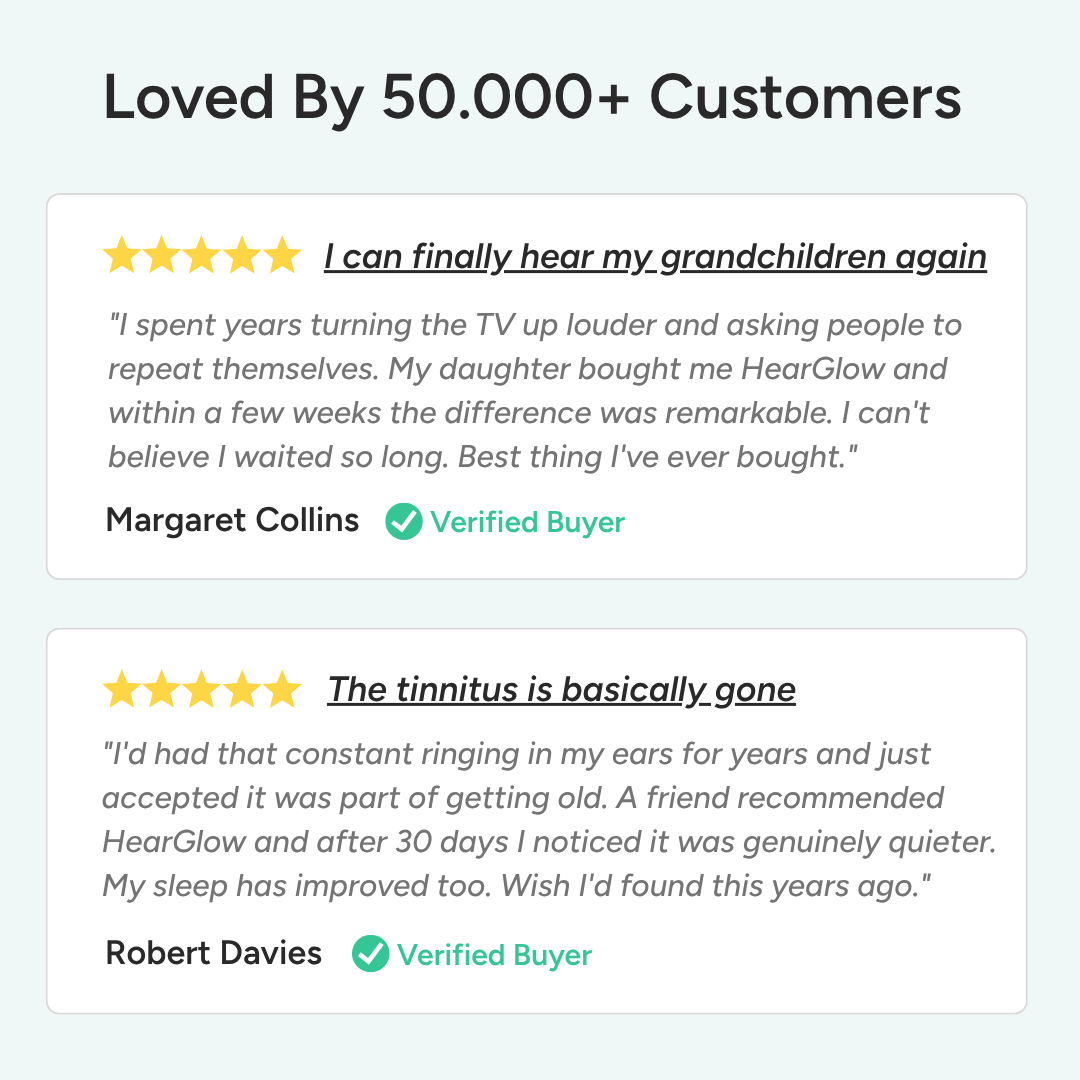Click the first star in Robert Davies' review

point(123,689)
